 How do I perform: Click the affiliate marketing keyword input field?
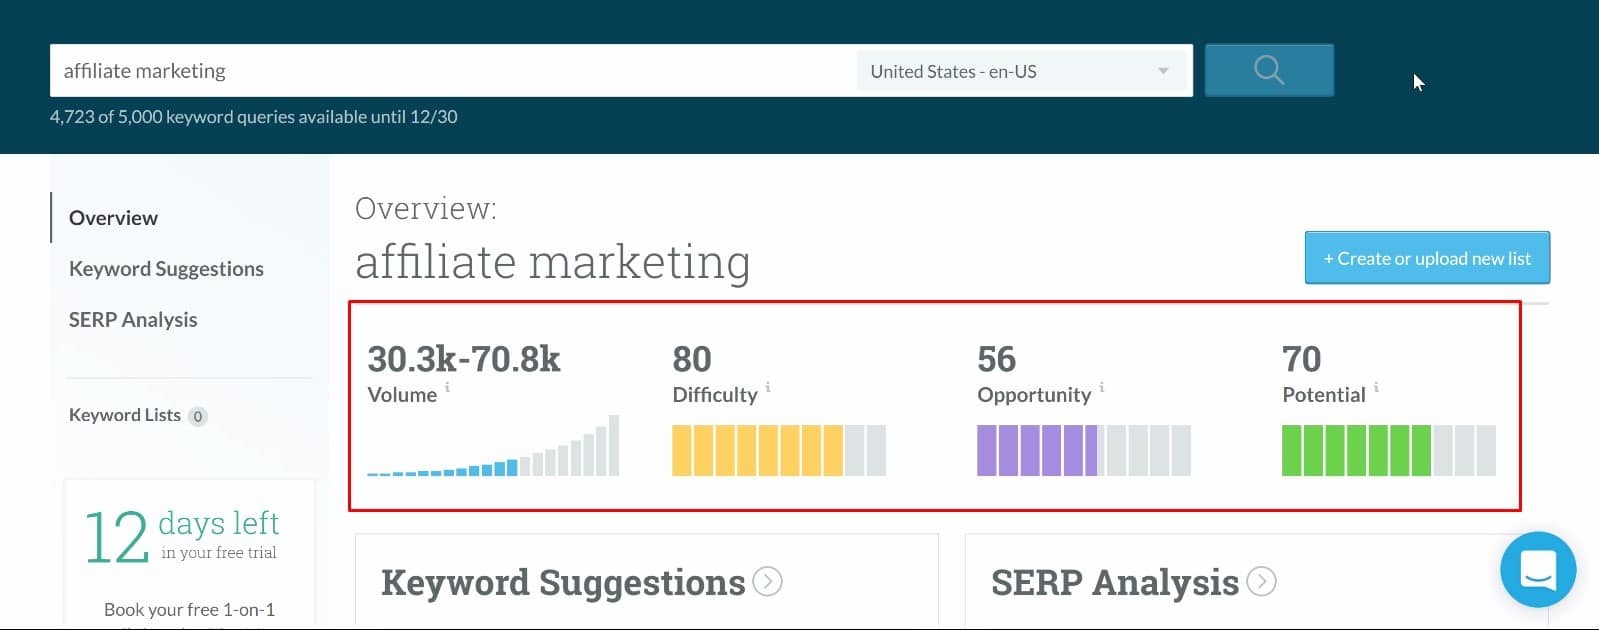(453, 71)
